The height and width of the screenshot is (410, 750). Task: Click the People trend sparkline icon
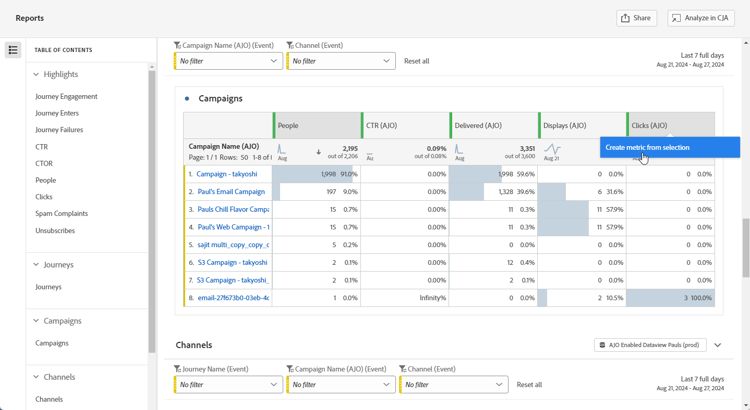[282, 150]
